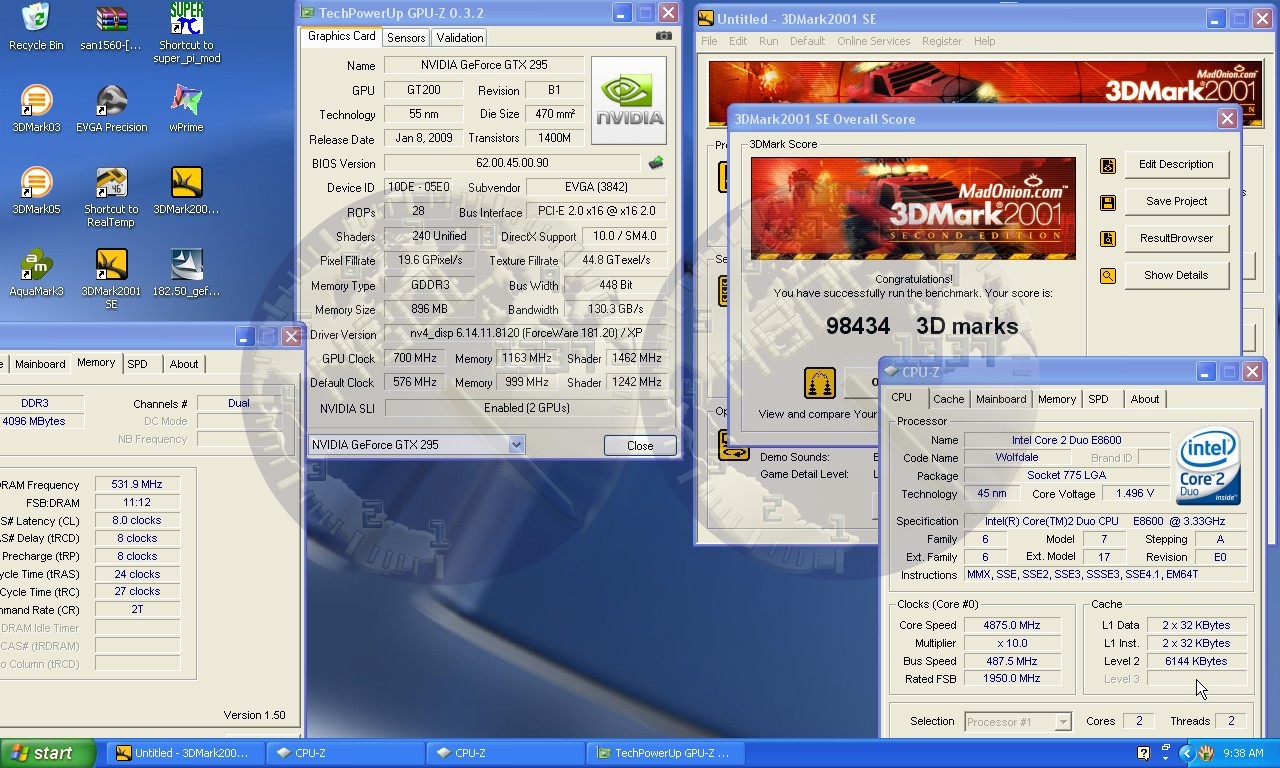Select the TechPowerUp GPU-Z taskbar button
Image resolution: width=1280 pixels, height=768 pixels.
coord(666,753)
